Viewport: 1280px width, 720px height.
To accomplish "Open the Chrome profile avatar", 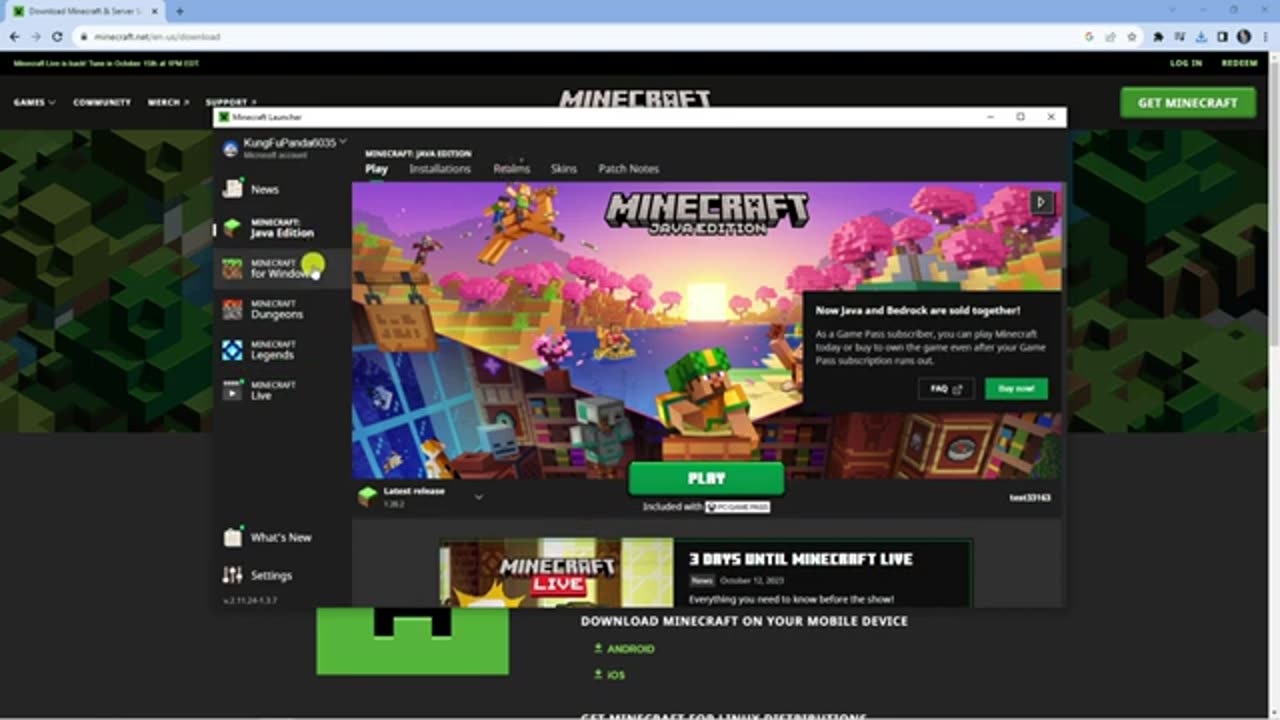I will 1244,37.
